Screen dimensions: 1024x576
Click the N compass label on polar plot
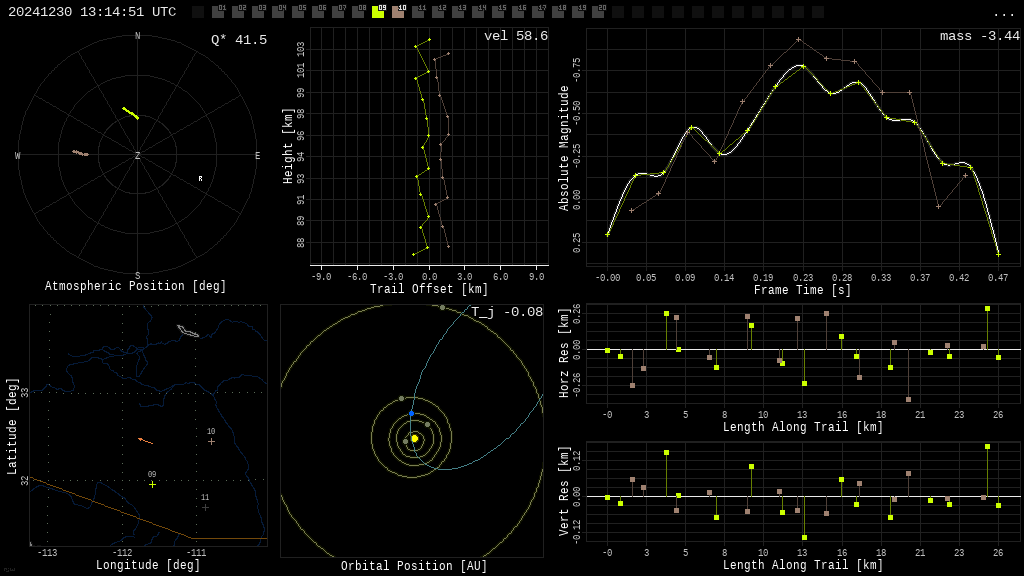(x=138, y=36)
